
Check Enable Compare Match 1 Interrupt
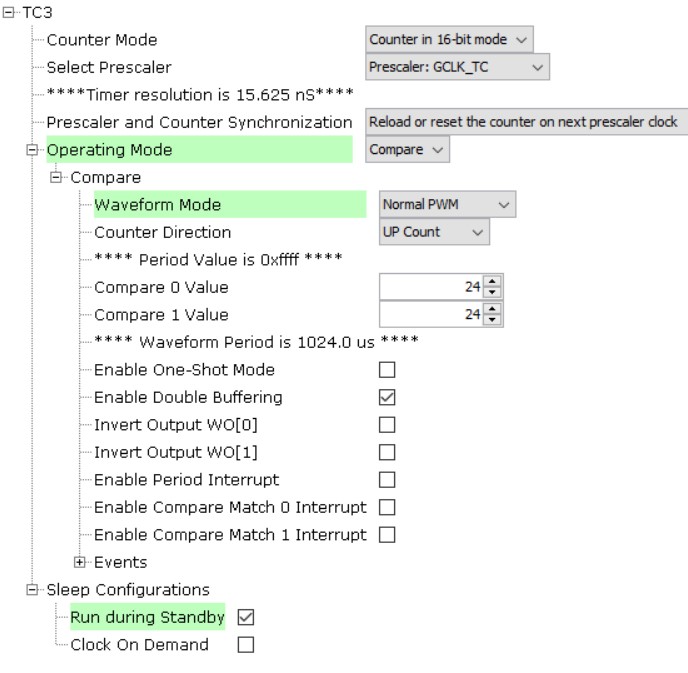tap(387, 535)
